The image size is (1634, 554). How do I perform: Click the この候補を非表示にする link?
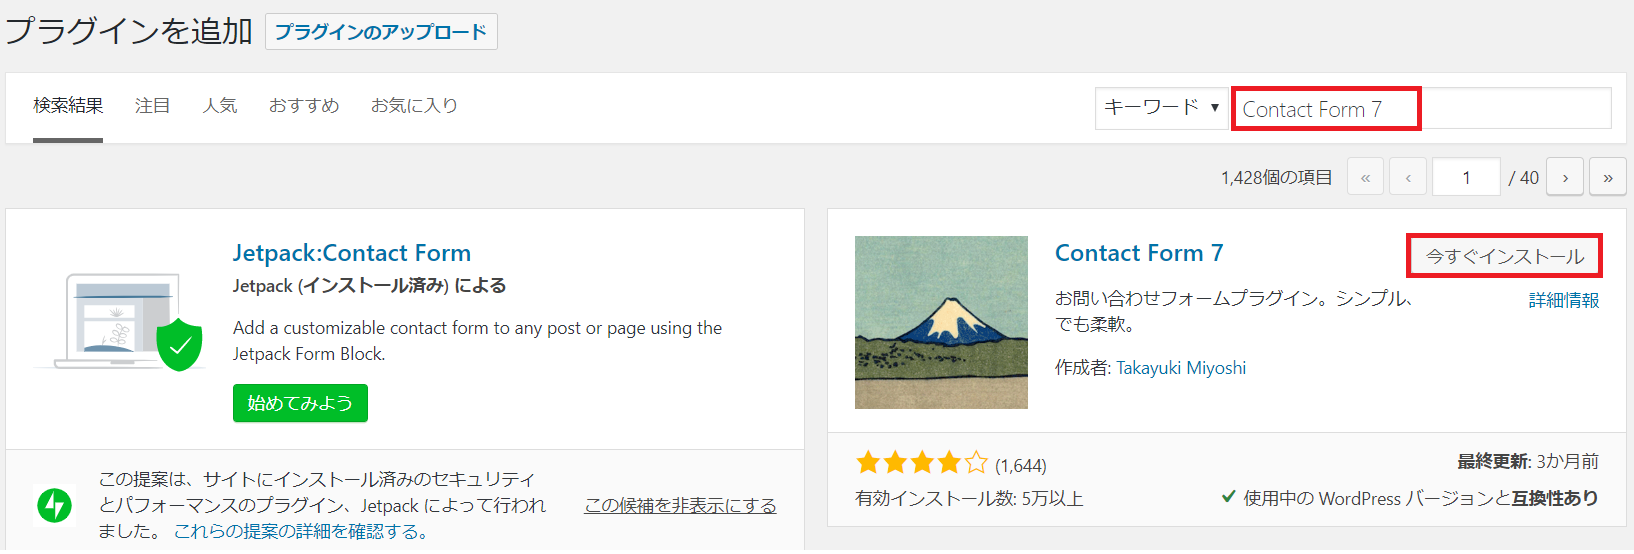[680, 505]
